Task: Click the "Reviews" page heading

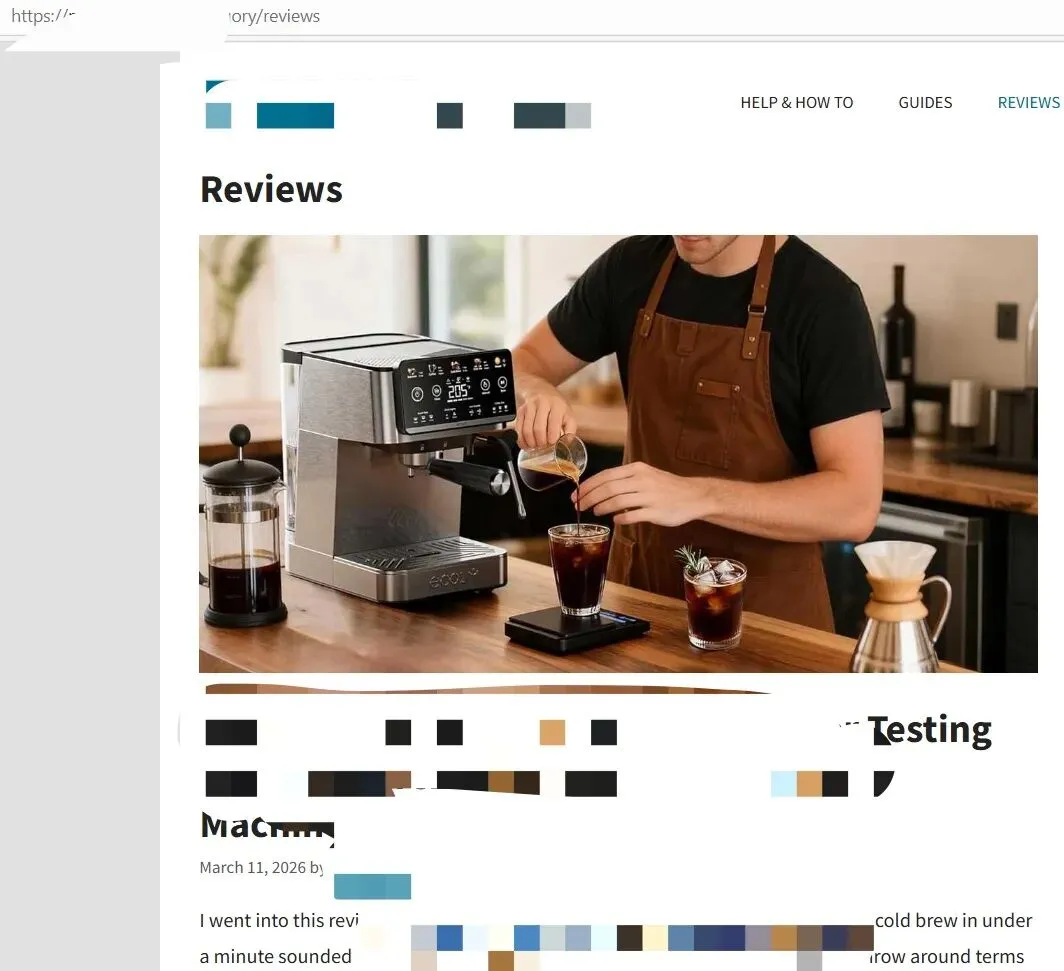Action: click(271, 189)
